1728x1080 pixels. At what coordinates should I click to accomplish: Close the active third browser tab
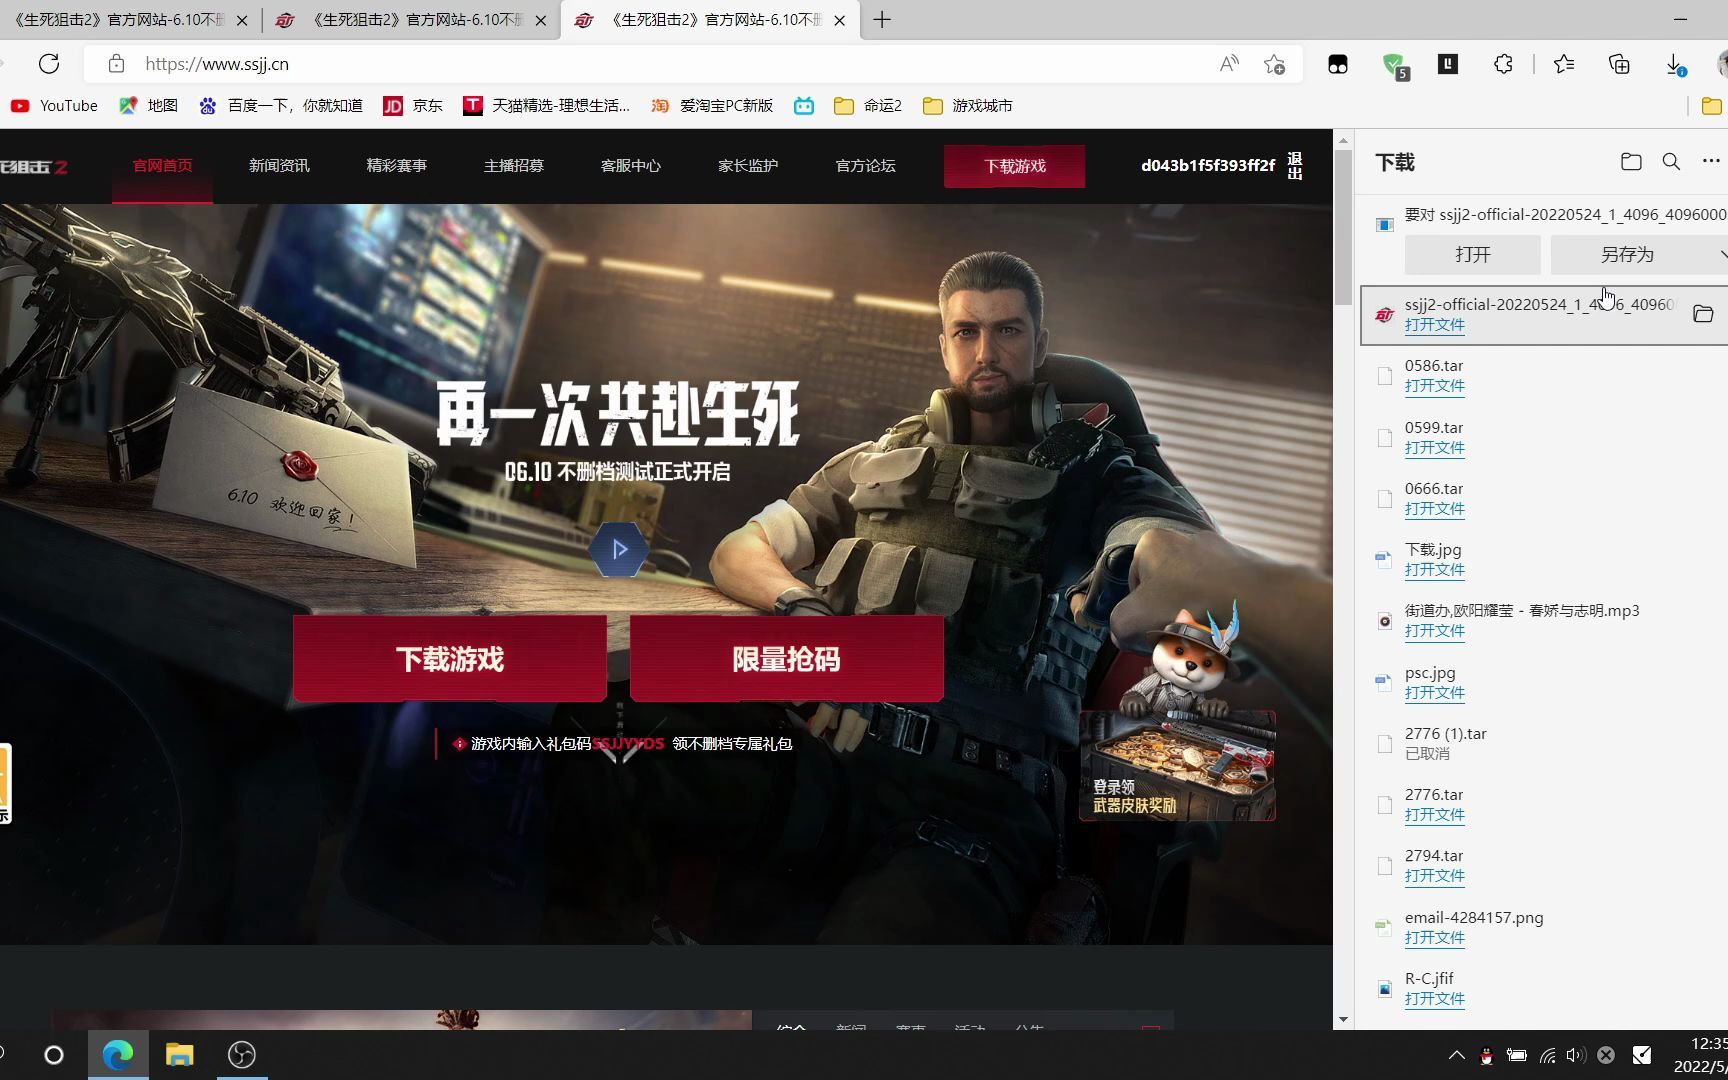pyautogui.click(x=839, y=20)
